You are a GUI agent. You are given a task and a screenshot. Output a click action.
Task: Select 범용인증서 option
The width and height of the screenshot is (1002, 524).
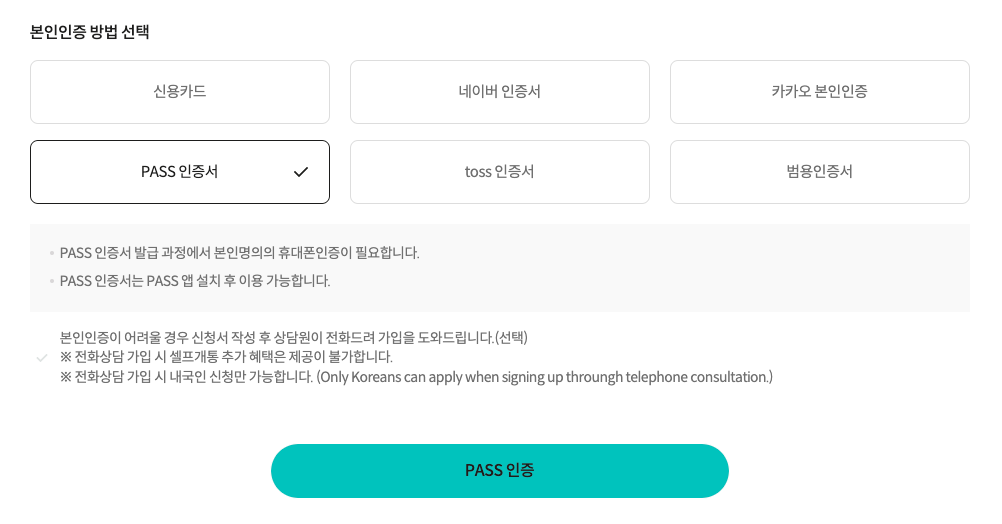pyautogui.click(x=820, y=172)
